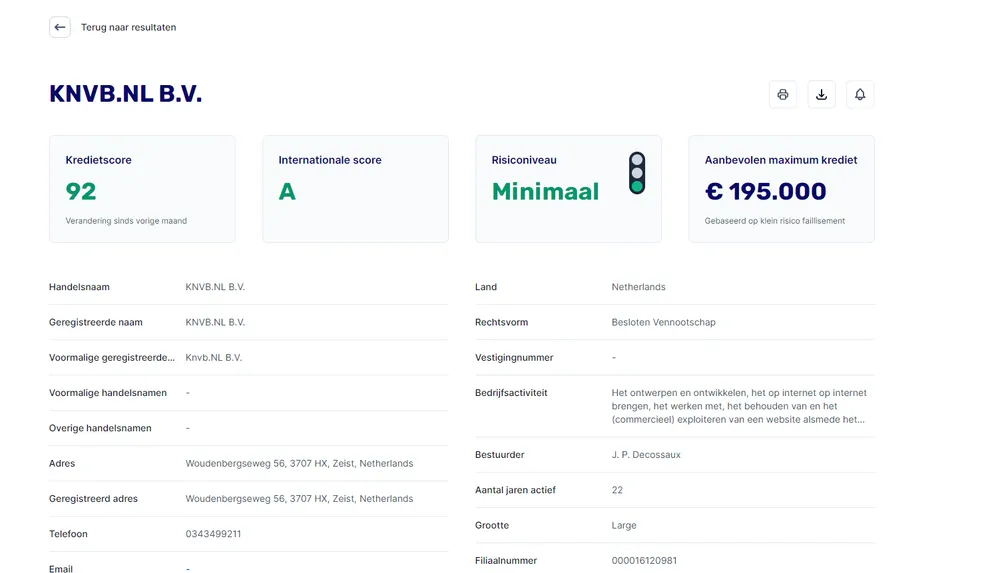Select the Kredietscore card
This screenshot has height=573, width=1000.
click(142, 189)
